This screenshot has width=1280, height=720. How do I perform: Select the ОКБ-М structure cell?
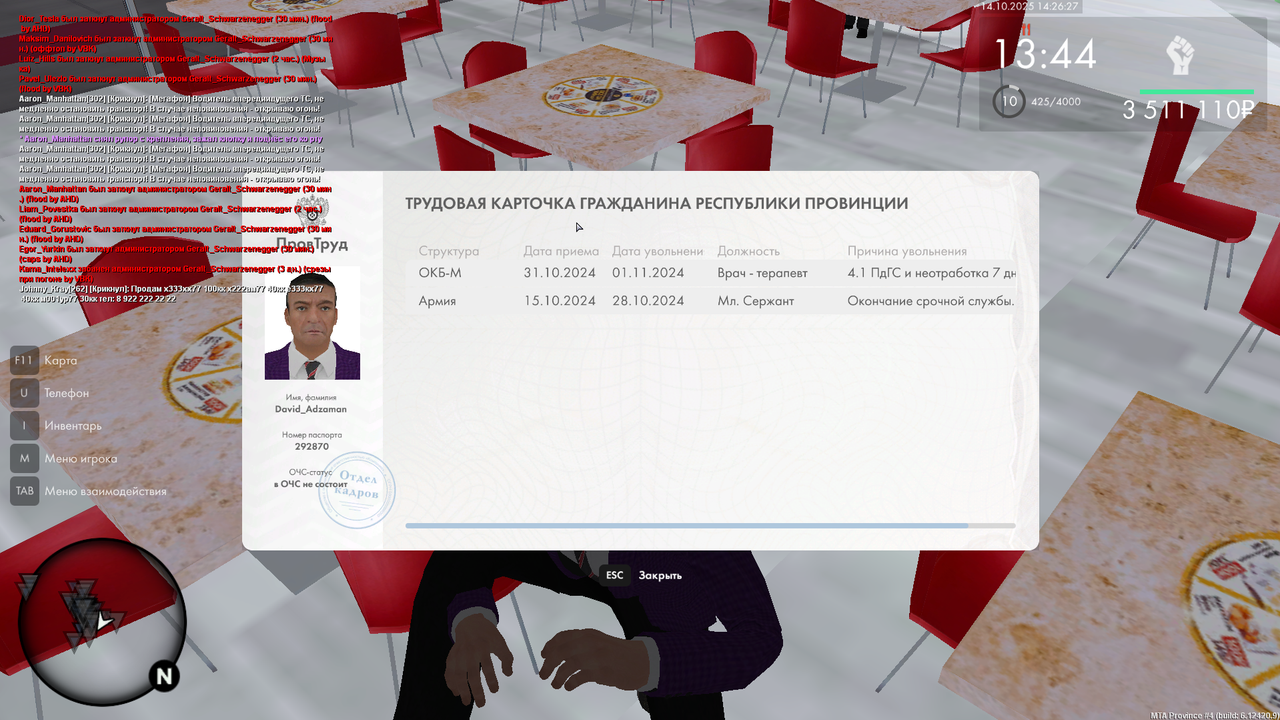(x=440, y=273)
